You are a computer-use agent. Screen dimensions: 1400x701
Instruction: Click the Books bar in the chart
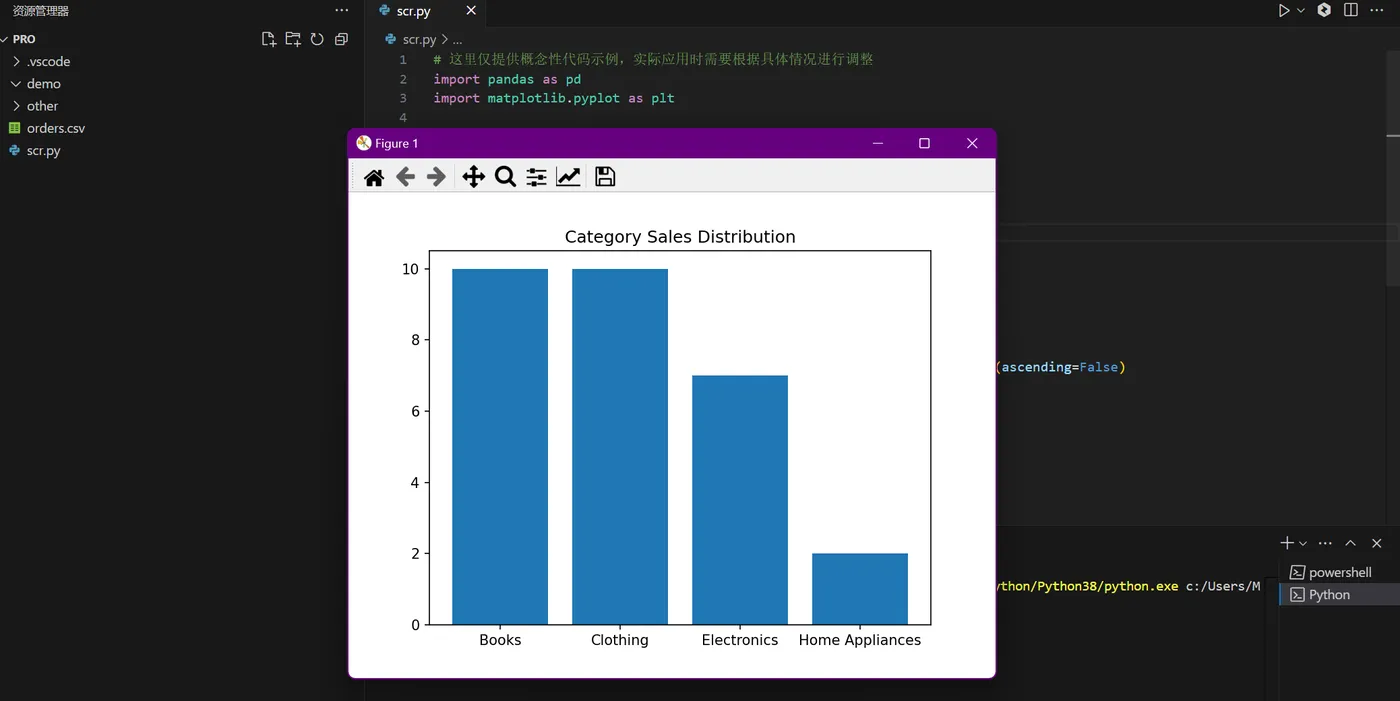[x=500, y=447]
